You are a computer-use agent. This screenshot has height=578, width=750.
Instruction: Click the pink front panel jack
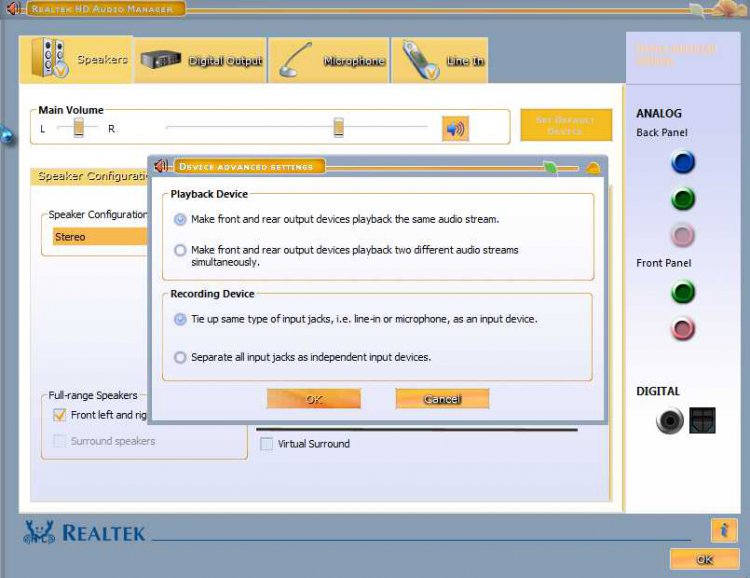[683, 329]
